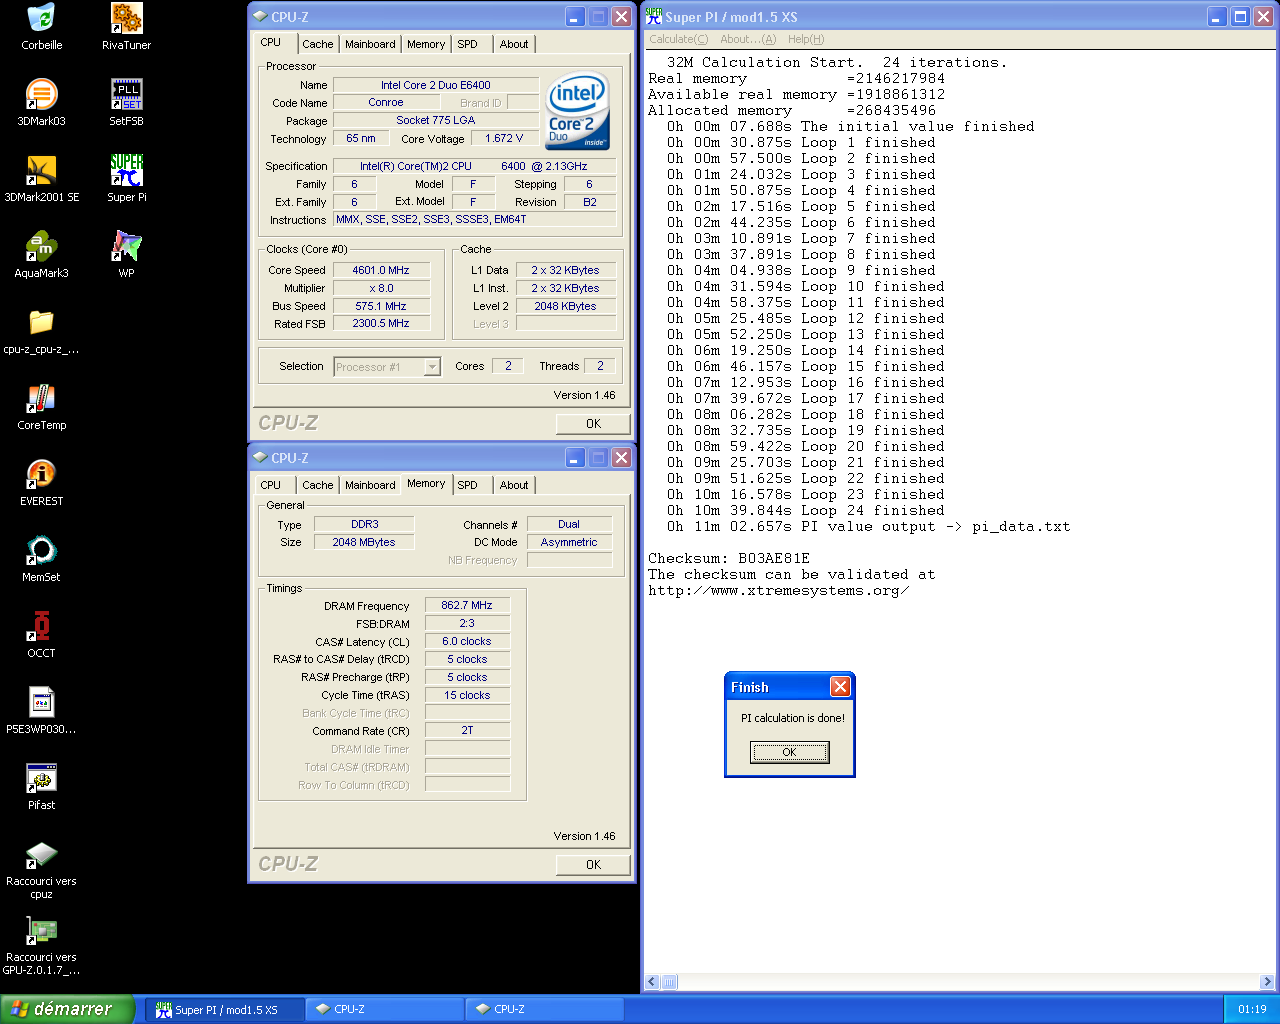Click the démarrer Start button
Image resolution: width=1280 pixels, height=1024 pixels.
66,1009
